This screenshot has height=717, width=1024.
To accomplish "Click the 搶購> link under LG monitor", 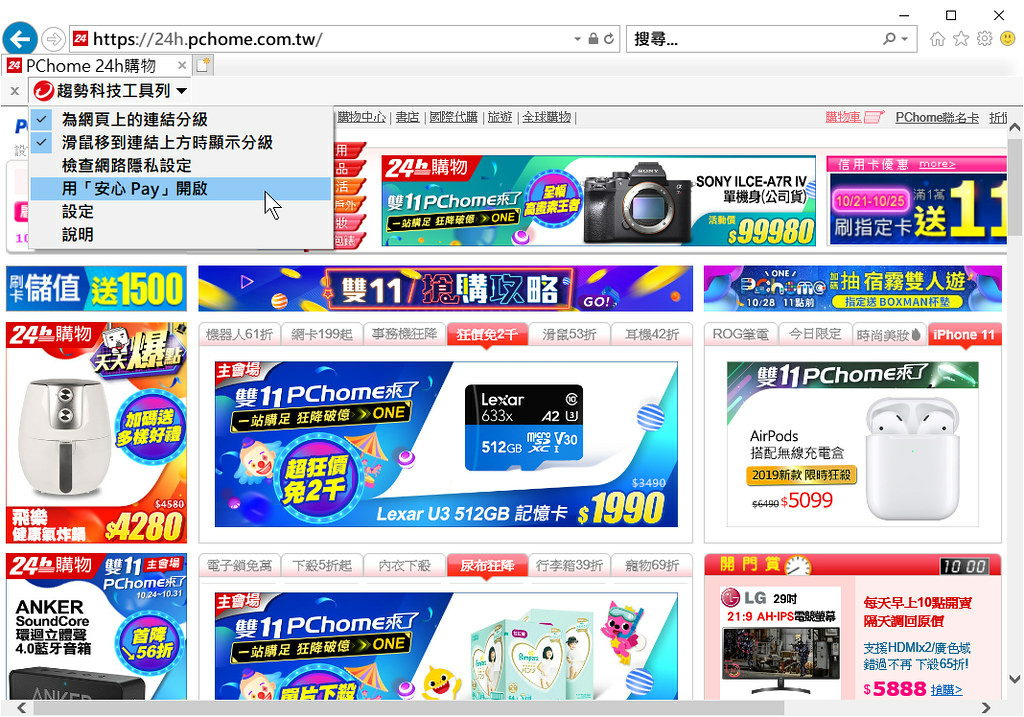I will [946, 690].
